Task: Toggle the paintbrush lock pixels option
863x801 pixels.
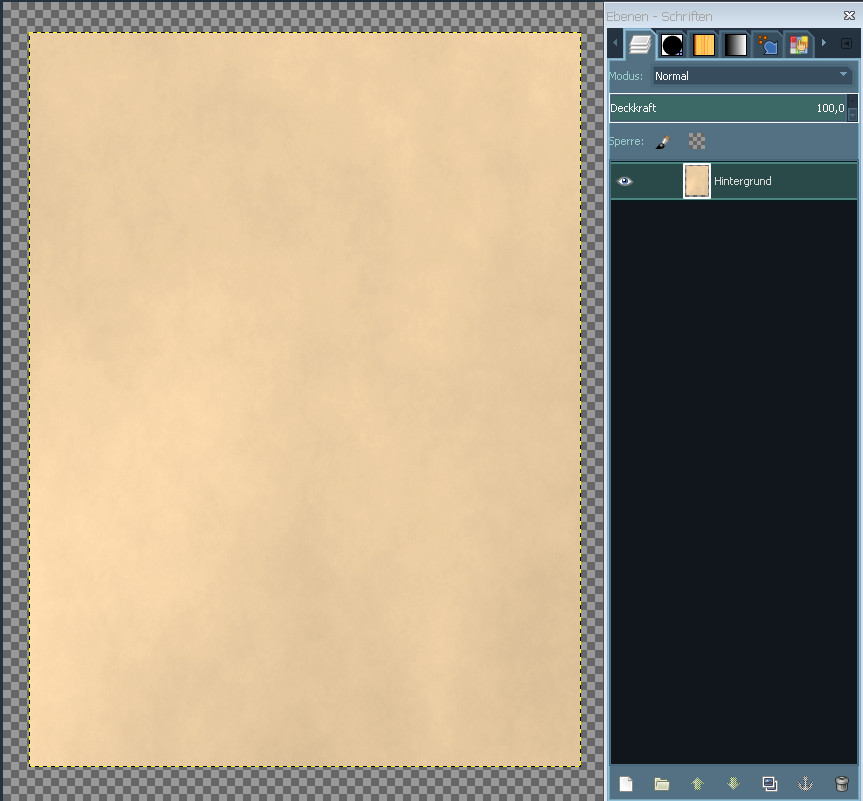Action: (x=662, y=142)
